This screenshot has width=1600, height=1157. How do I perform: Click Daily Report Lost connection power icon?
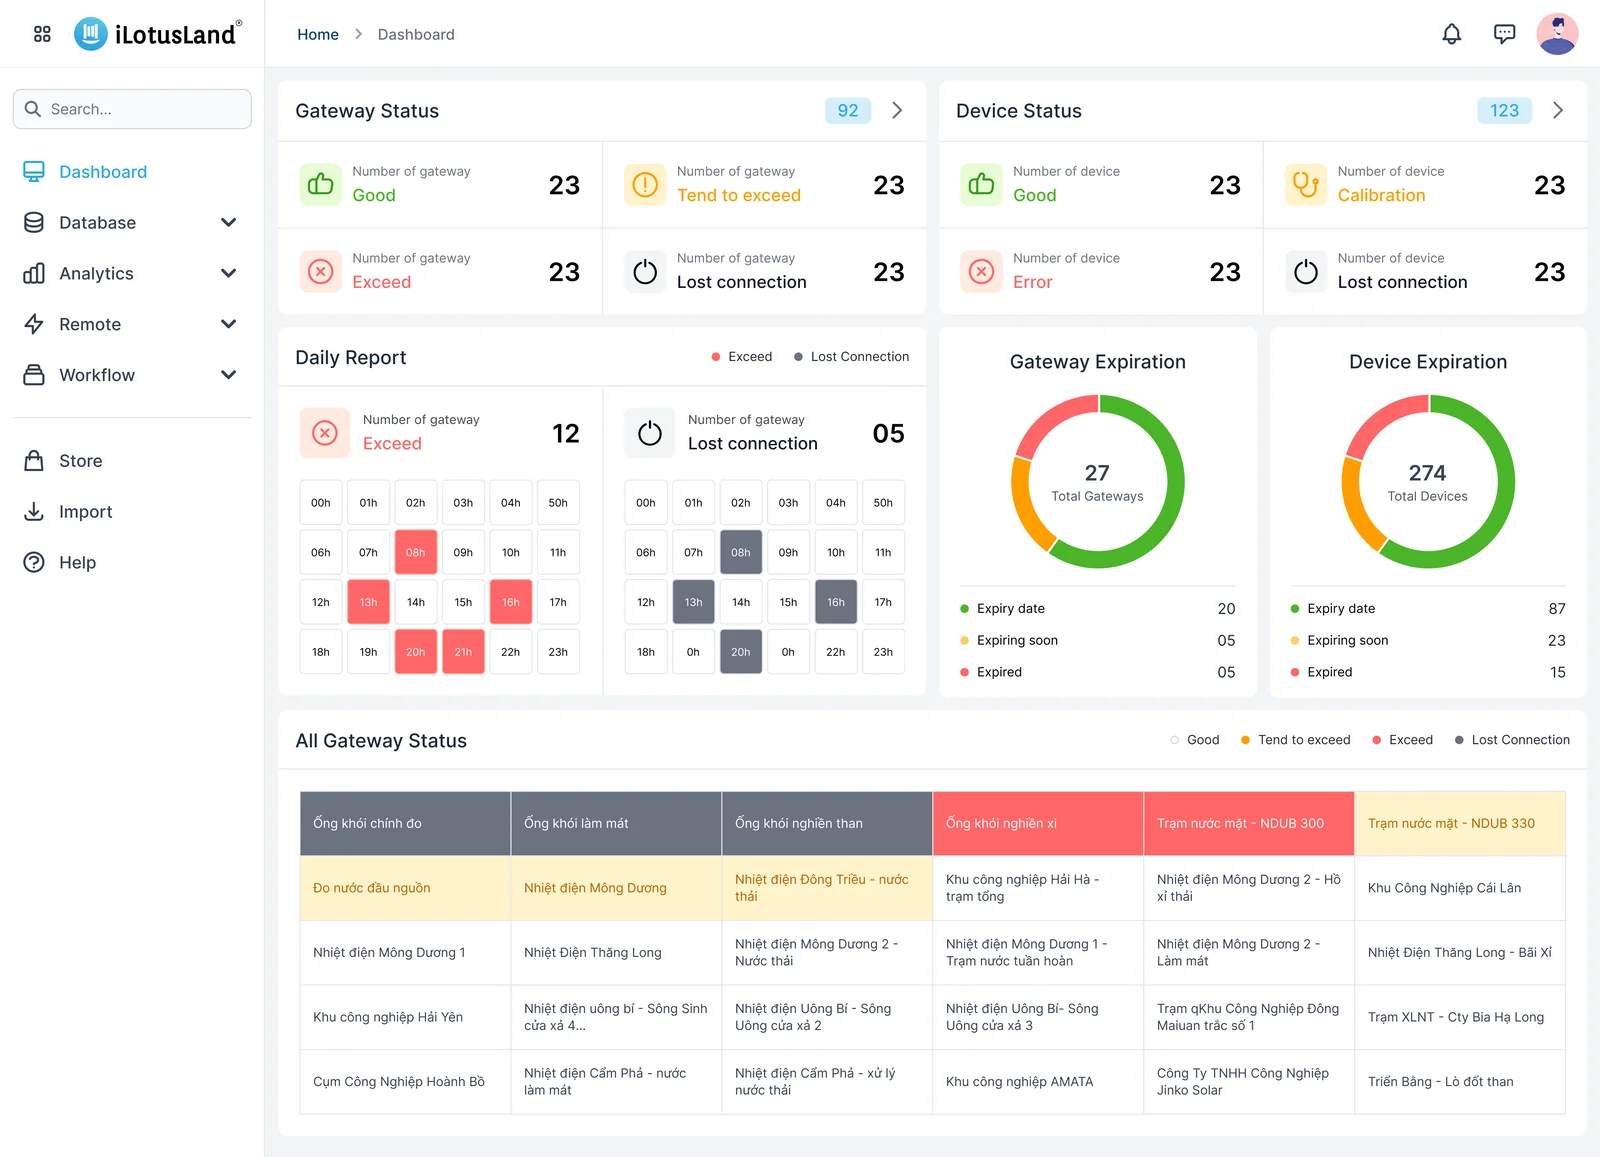click(650, 432)
